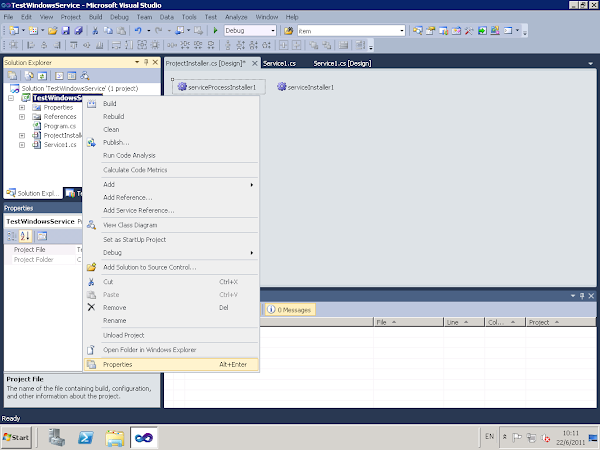Expand the References node in Solution Explorer
This screenshot has height=450, width=600.
click(x=22, y=117)
